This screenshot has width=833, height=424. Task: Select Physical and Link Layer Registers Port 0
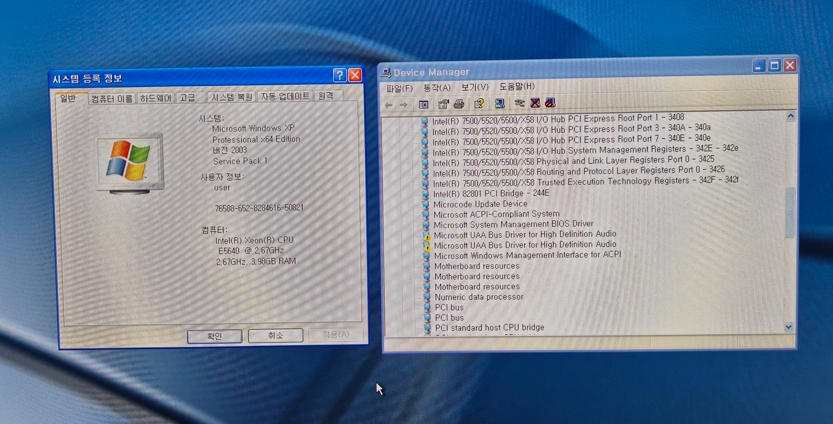[x=573, y=161]
